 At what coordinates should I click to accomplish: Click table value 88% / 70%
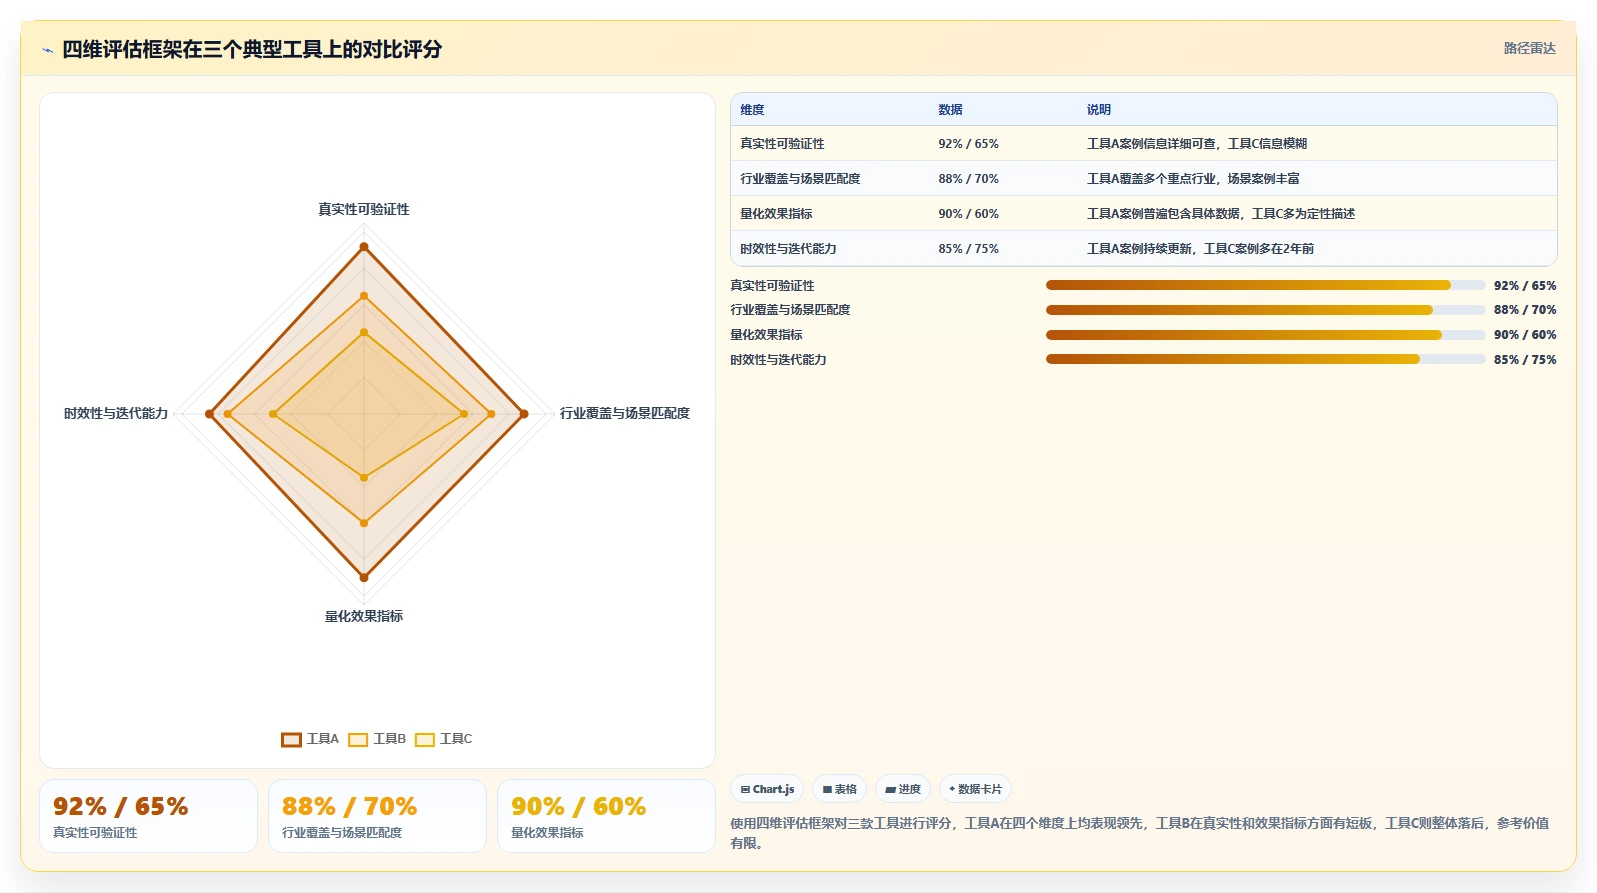[x=968, y=179]
